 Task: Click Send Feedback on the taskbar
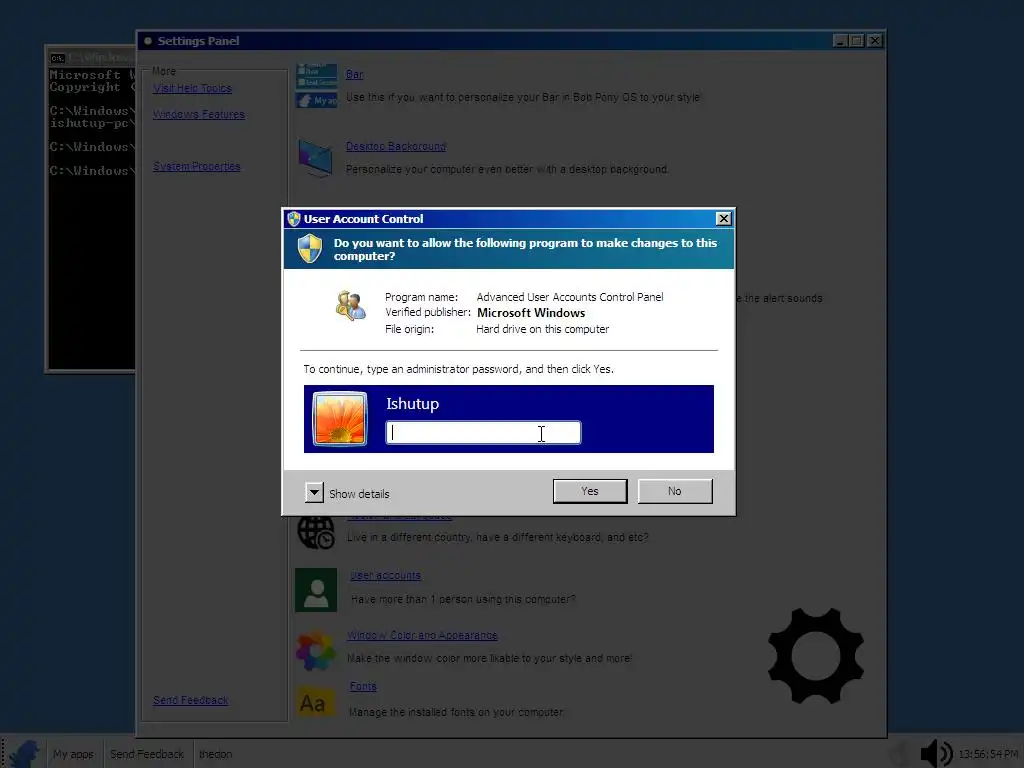point(147,754)
